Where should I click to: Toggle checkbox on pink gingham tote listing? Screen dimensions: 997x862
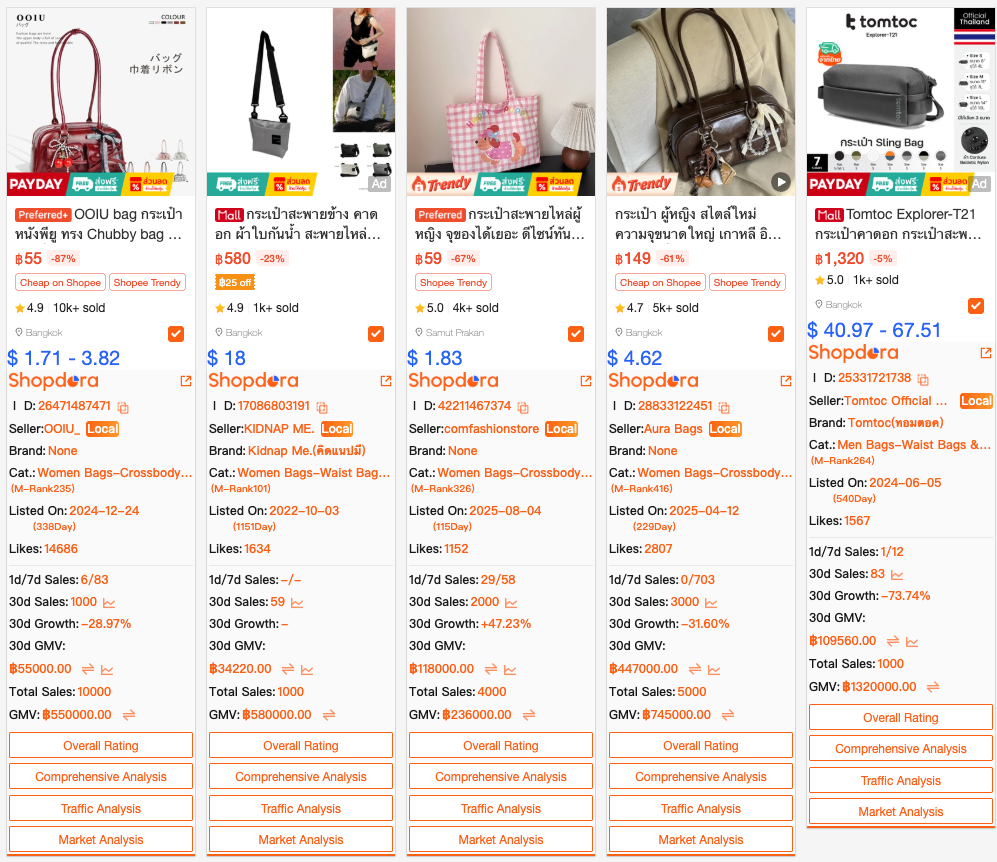576,334
